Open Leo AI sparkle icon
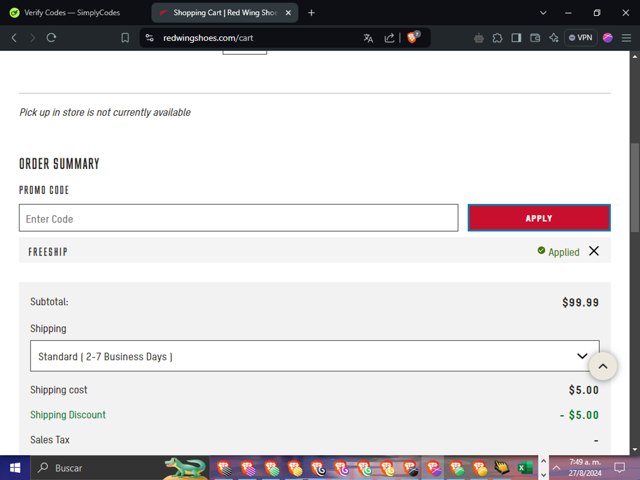 pyautogui.click(x=553, y=38)
